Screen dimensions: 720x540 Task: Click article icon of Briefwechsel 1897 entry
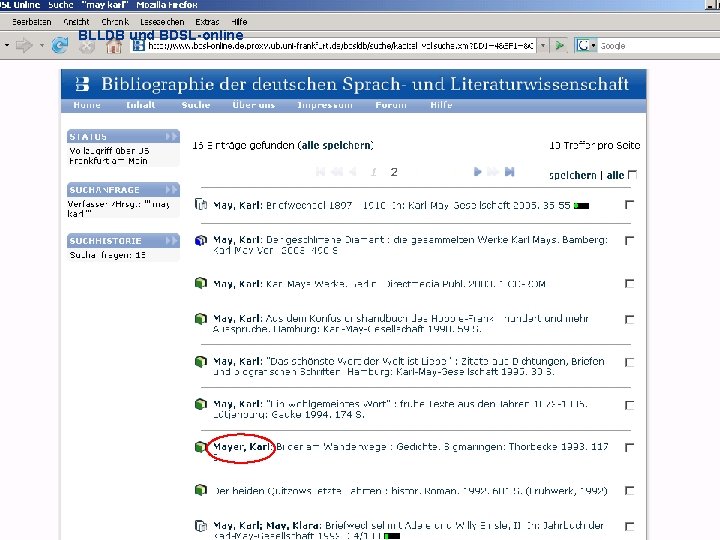point(201,204)
